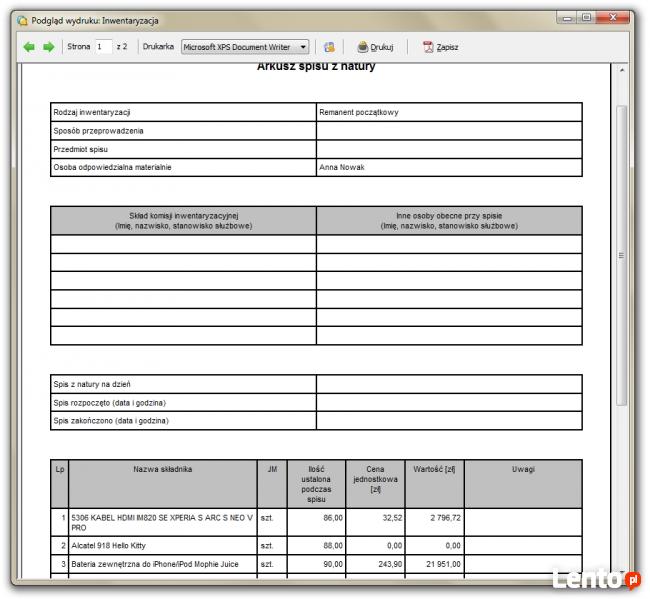The image size is (650, 599).
Task: Click the application icon in the title bar
Action: (22, 20)
